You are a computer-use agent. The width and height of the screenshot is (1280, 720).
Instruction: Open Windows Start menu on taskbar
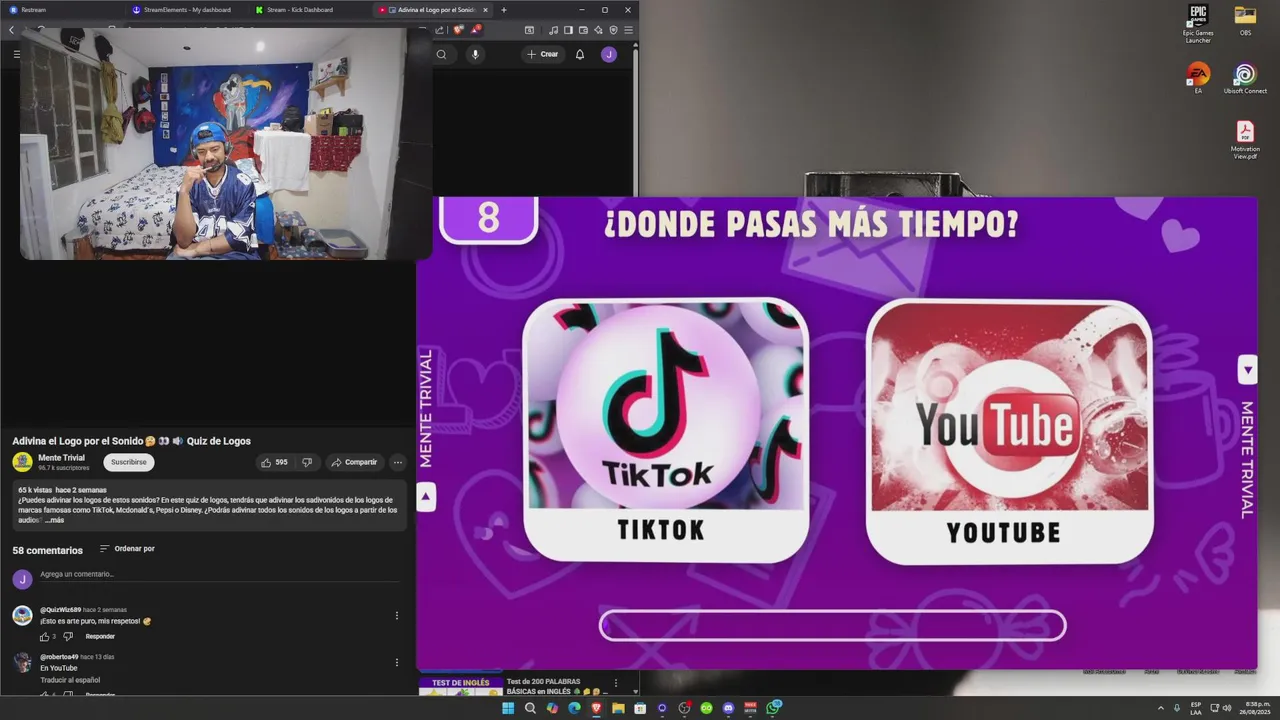[x=508, y=708]
